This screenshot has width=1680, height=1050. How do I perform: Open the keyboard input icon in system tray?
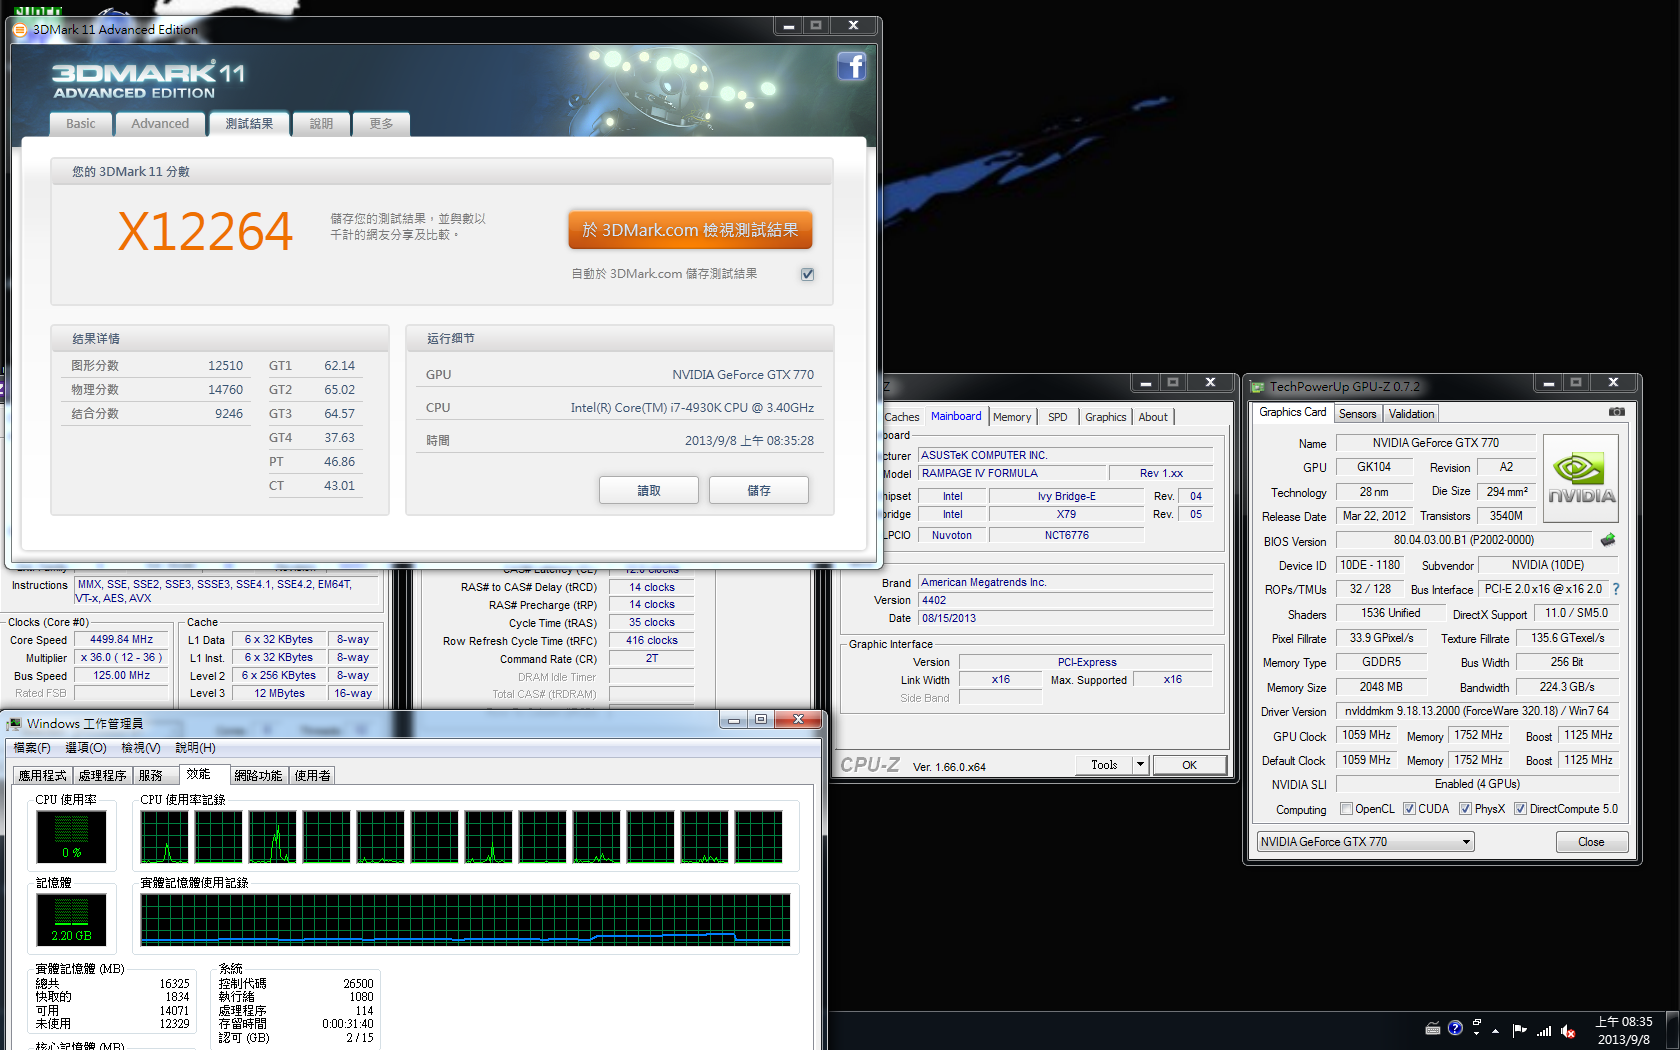pyautogui.click(x=1433, y=1028)
